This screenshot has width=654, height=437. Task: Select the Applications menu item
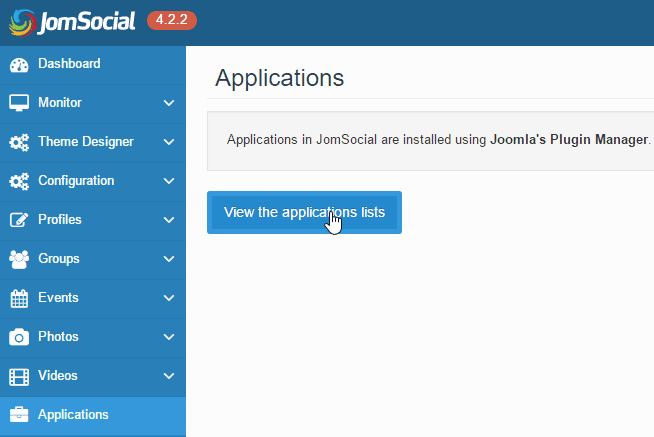73,415
